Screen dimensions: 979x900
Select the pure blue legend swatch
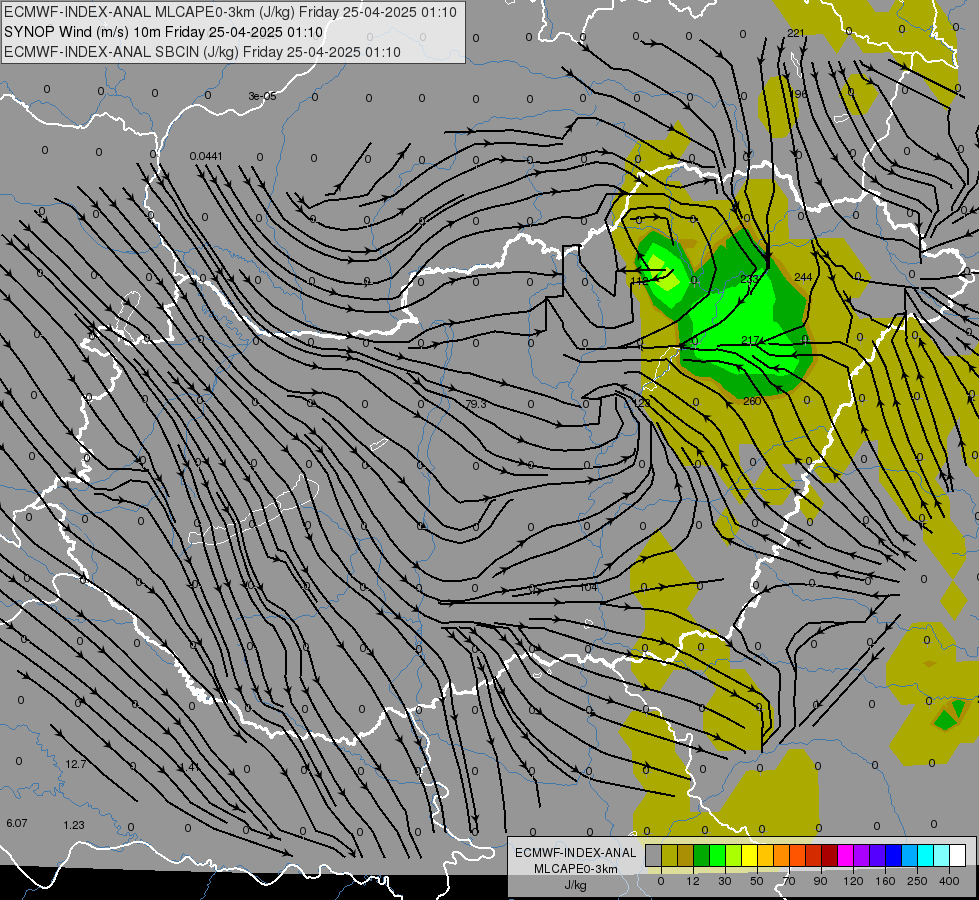[894, 855]
